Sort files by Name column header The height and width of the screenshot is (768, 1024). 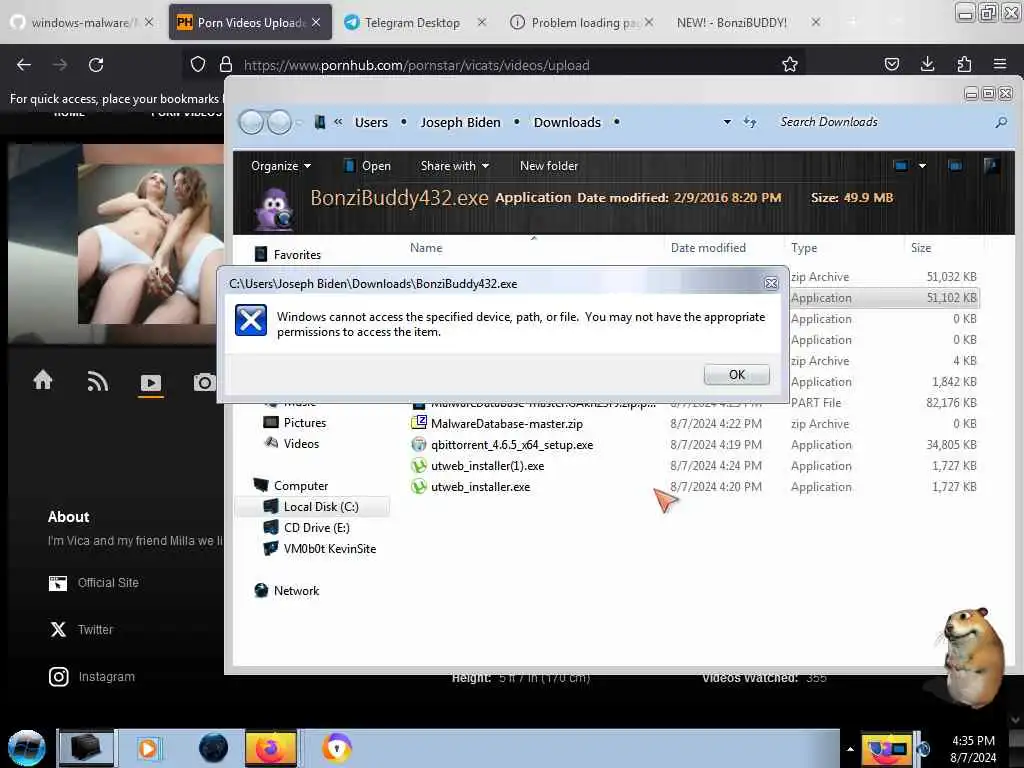pos(426,248)
